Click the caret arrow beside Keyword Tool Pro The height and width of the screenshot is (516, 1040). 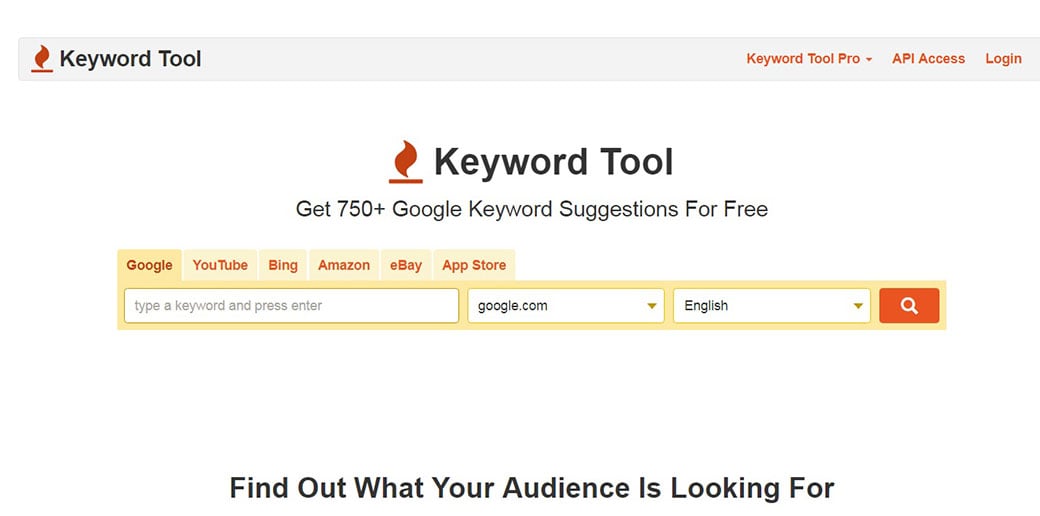point(869,60)
